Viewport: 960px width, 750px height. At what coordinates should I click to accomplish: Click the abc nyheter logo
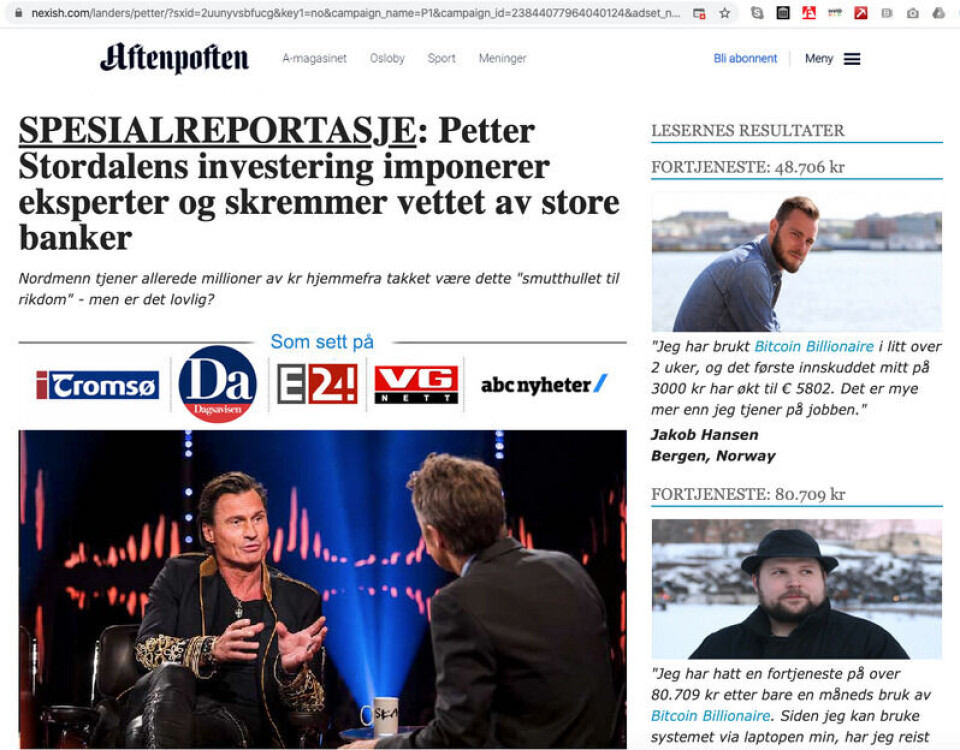(x=544, y=384)
